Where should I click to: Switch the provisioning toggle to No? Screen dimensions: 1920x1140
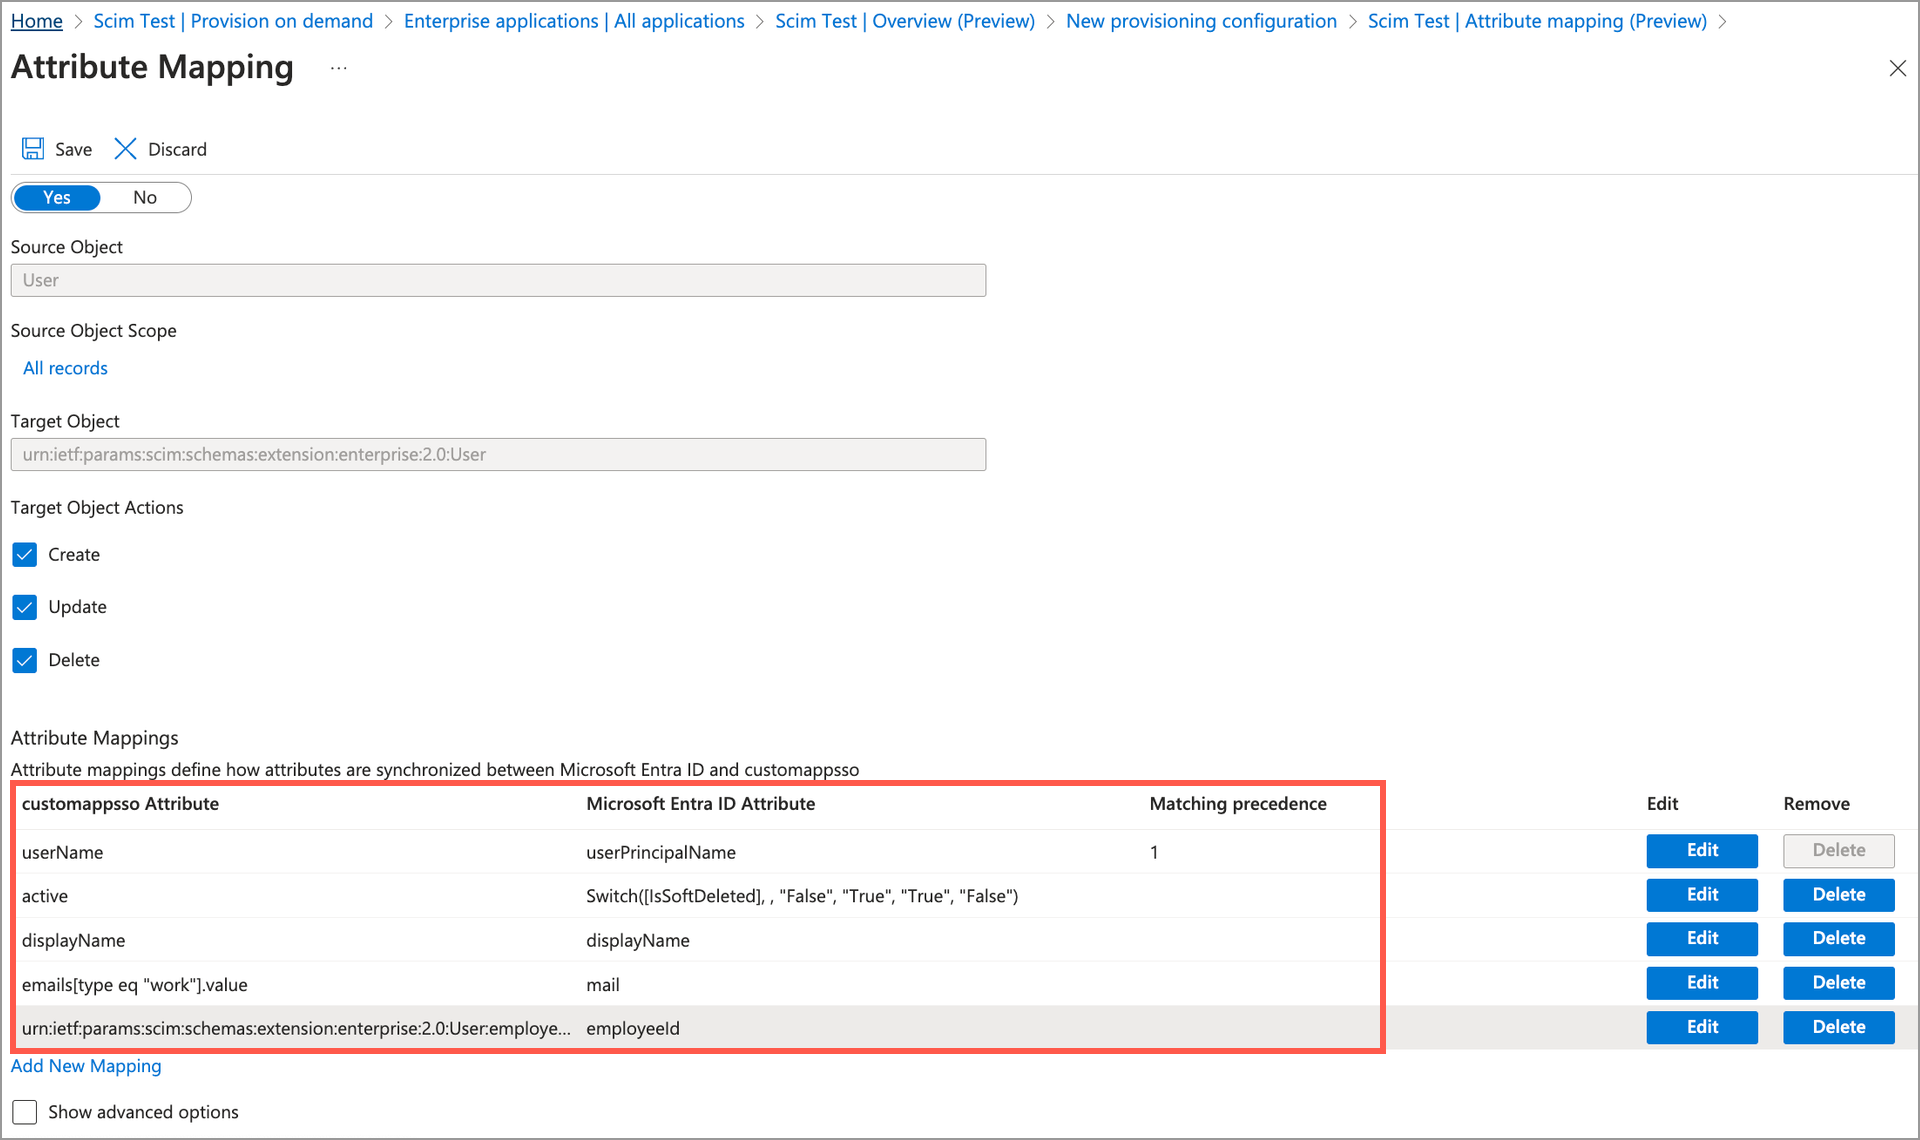[x=145, y=197]
